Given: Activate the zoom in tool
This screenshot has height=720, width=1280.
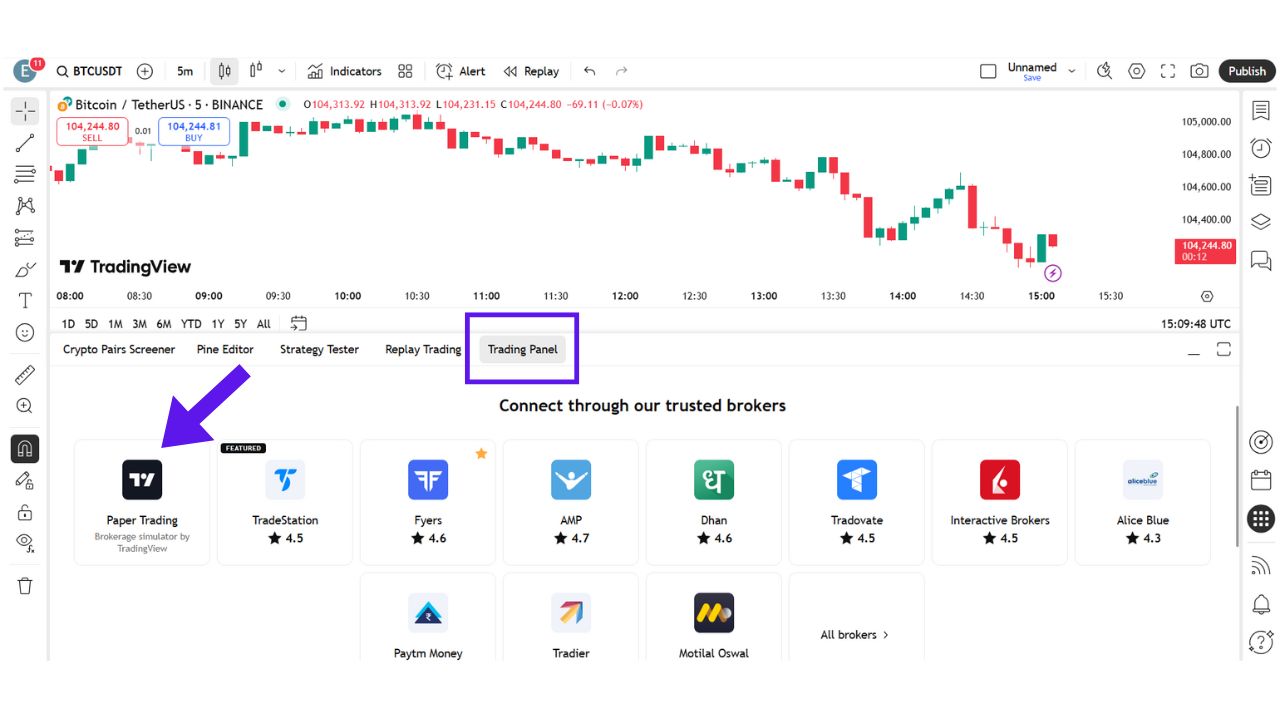Looking at the screenshot, I should pyautogui.click(x=25, y=406).
